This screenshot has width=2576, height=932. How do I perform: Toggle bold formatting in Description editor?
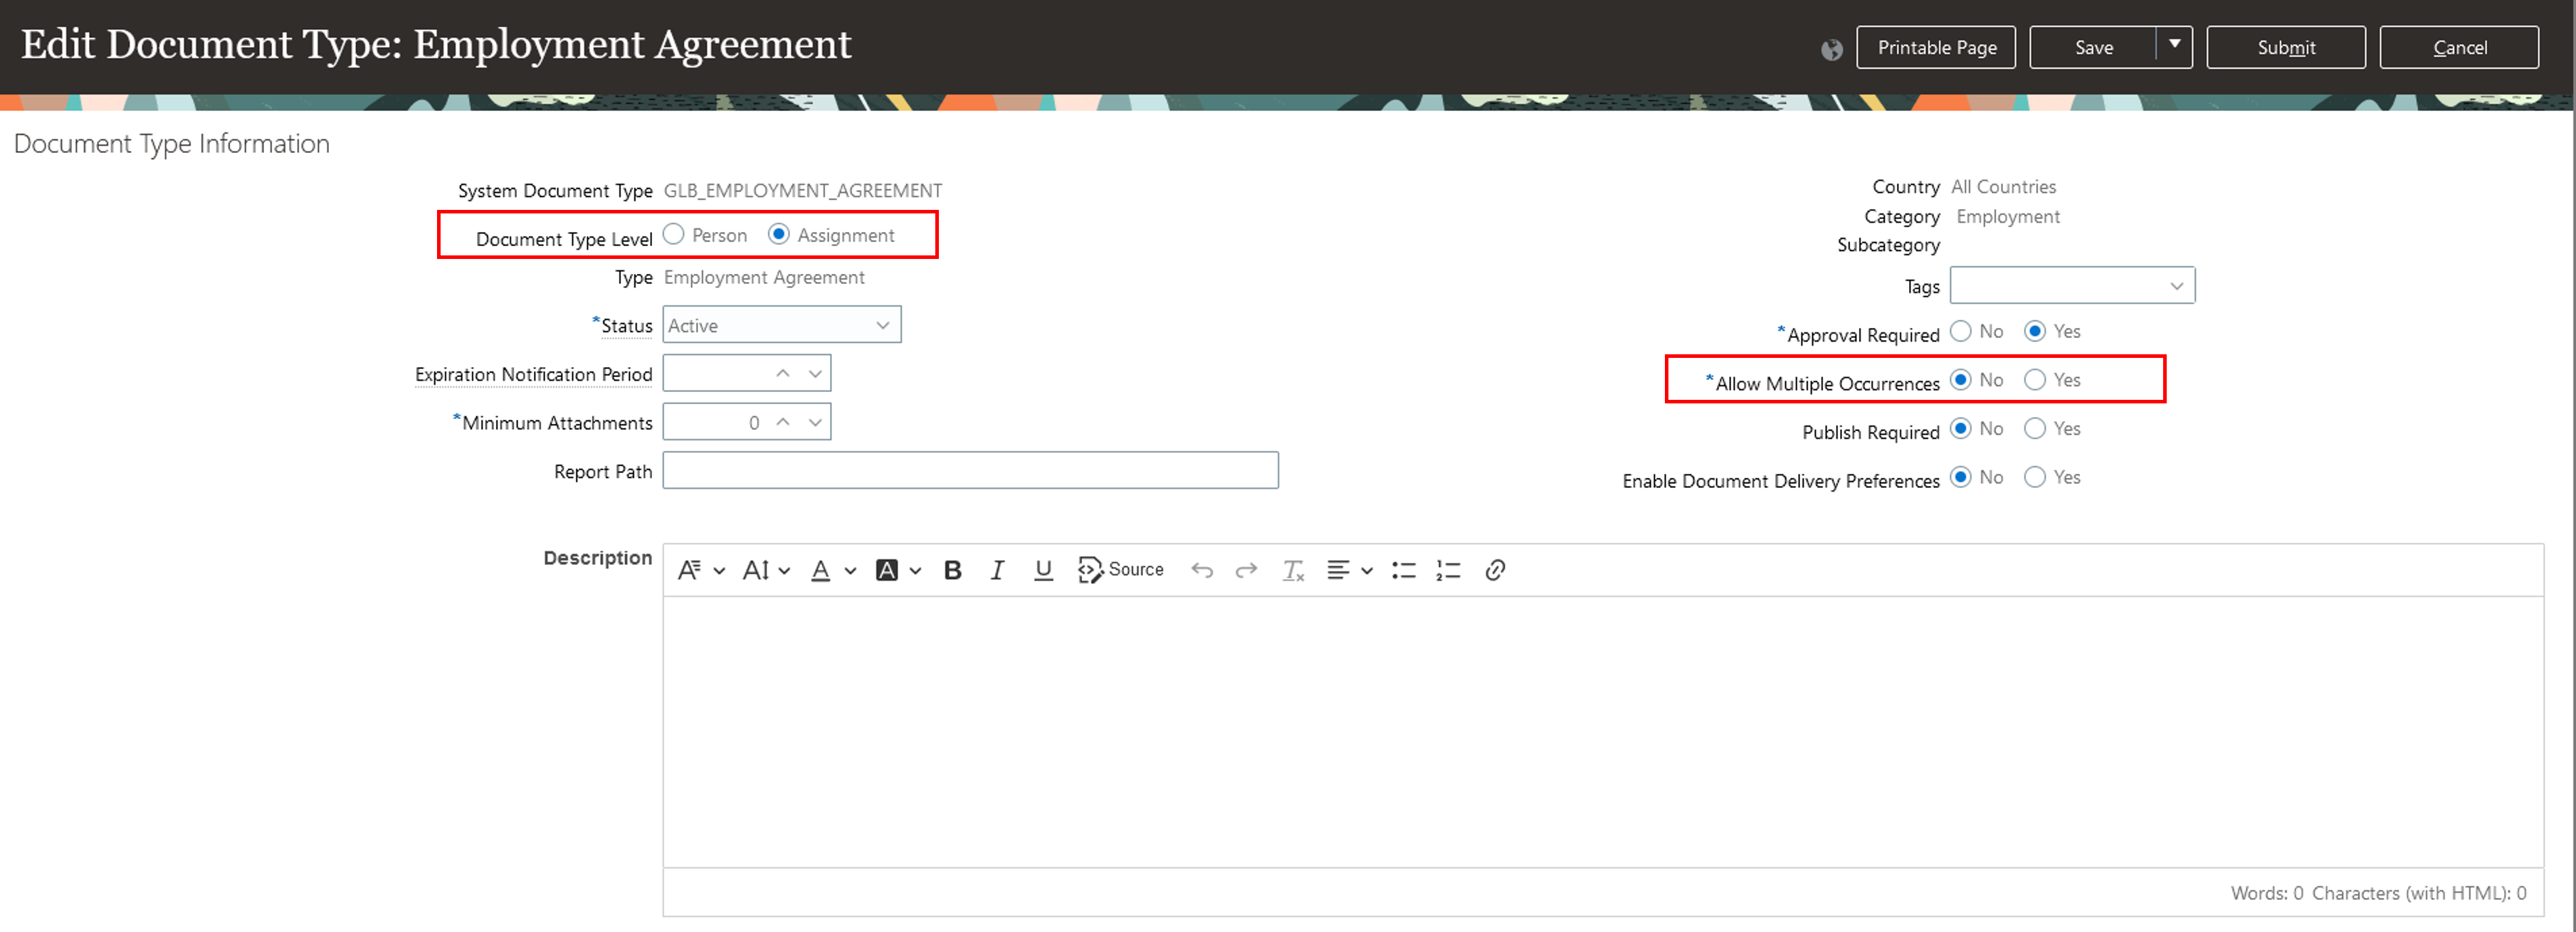click(x=952, y=570)
